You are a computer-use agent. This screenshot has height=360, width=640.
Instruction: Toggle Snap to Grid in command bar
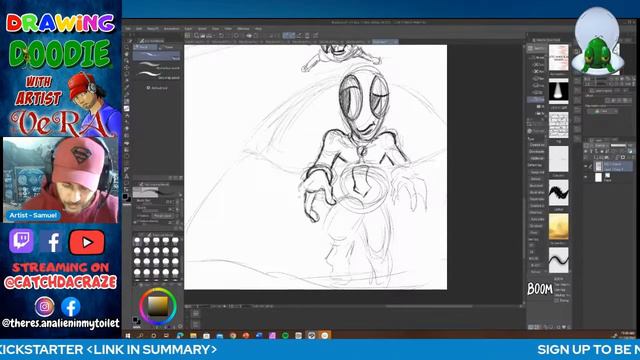click(x=299, y=36)
